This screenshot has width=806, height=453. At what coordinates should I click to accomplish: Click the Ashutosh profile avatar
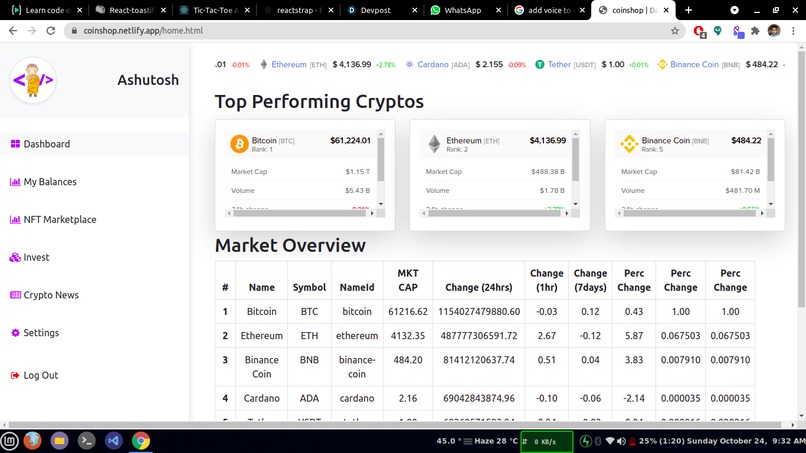(33, 80)
